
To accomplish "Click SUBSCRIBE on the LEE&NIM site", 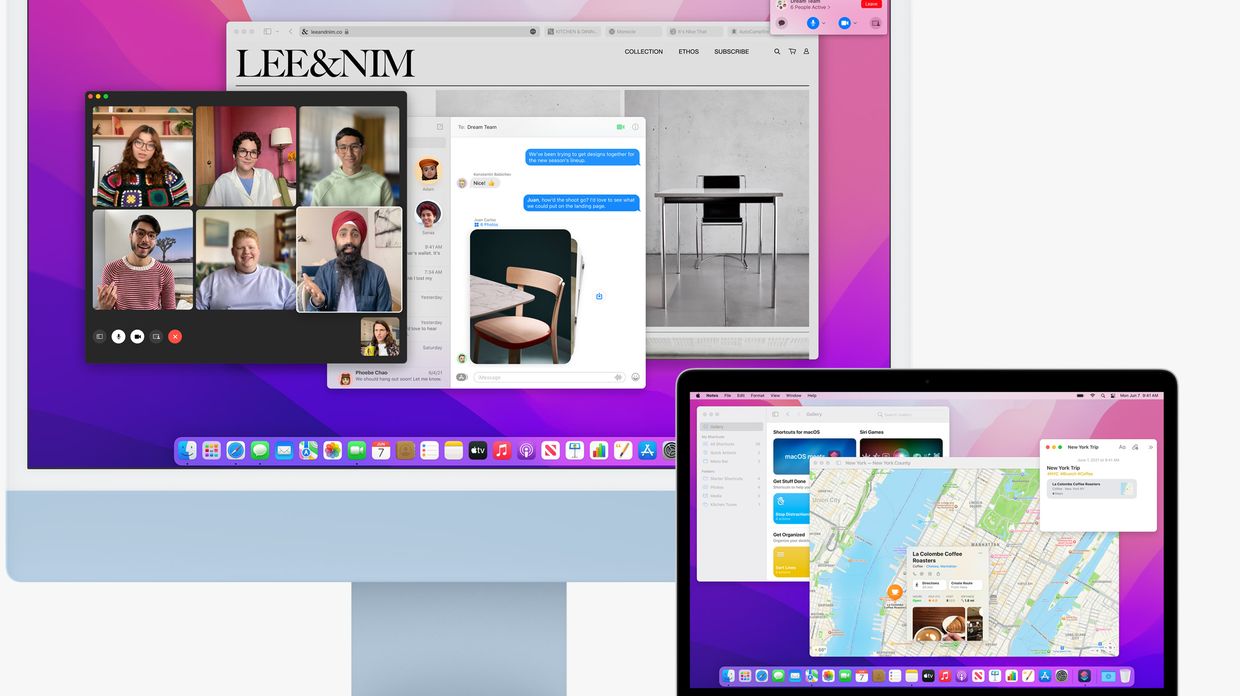I will coord(731,51).
